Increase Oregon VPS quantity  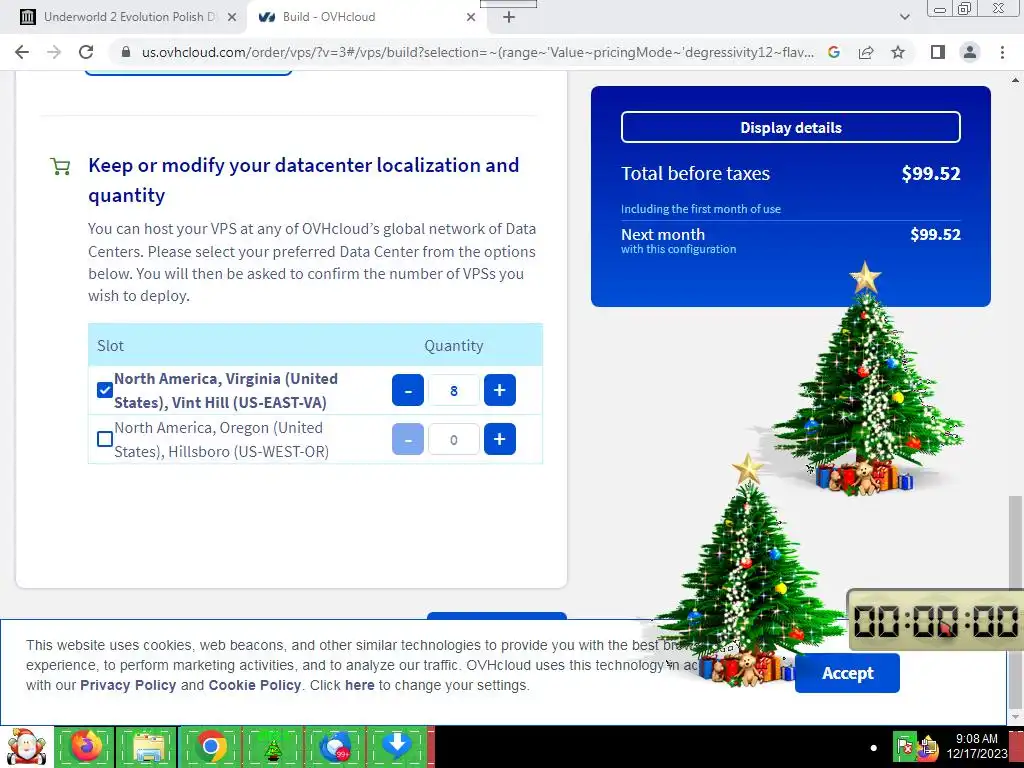(x=500, y=439)
